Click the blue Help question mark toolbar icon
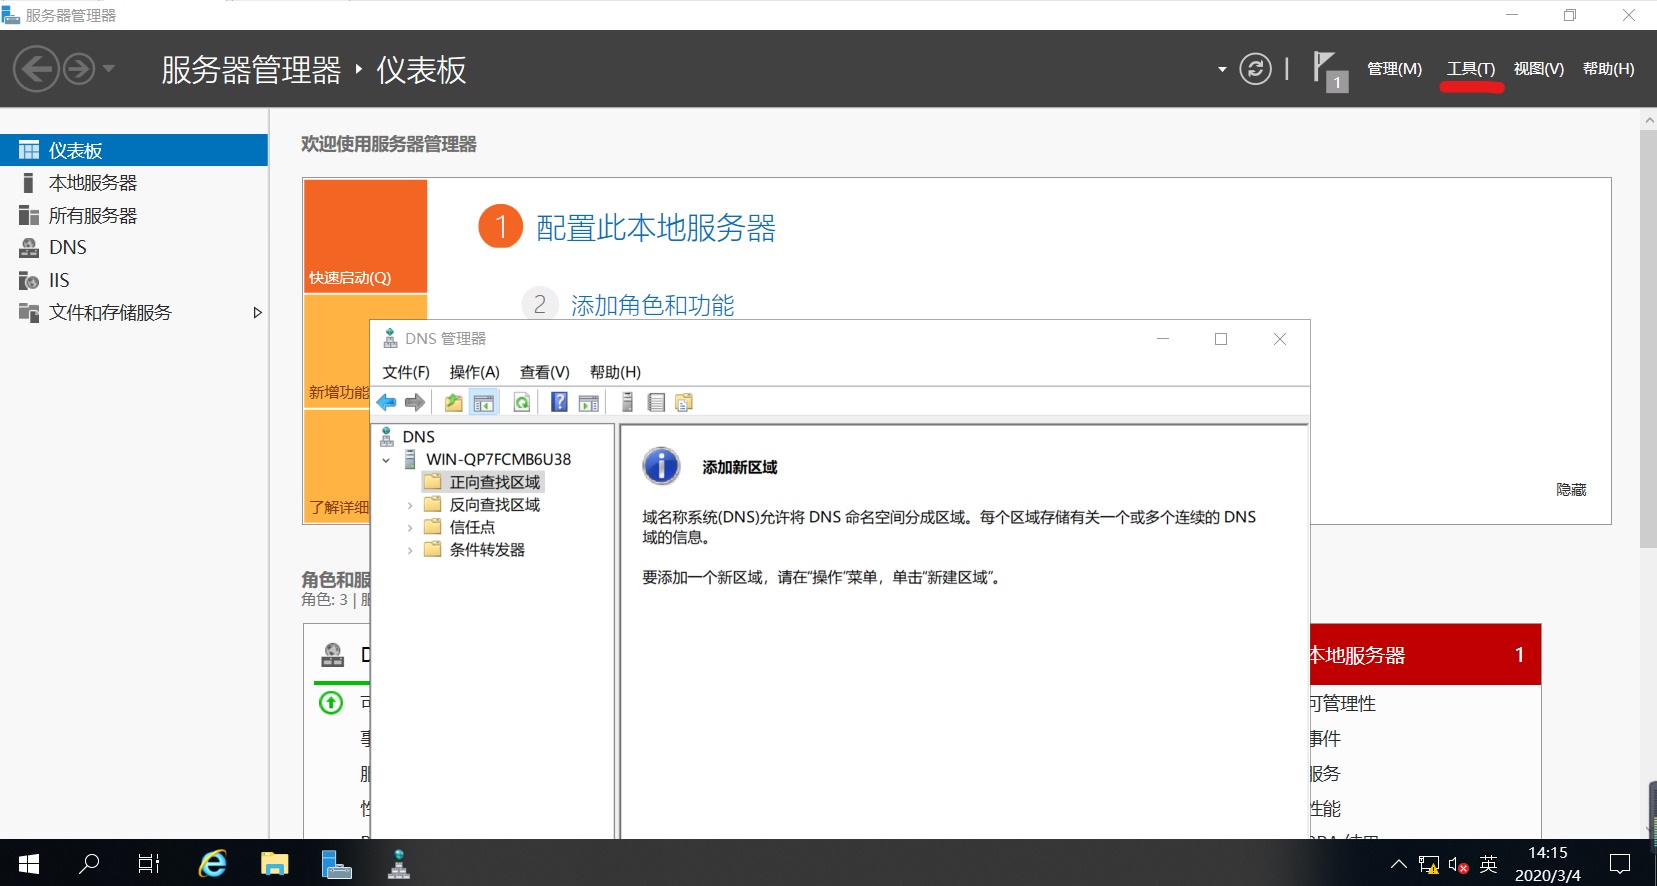Viewport: 1657px width, 886px height. 559,403
